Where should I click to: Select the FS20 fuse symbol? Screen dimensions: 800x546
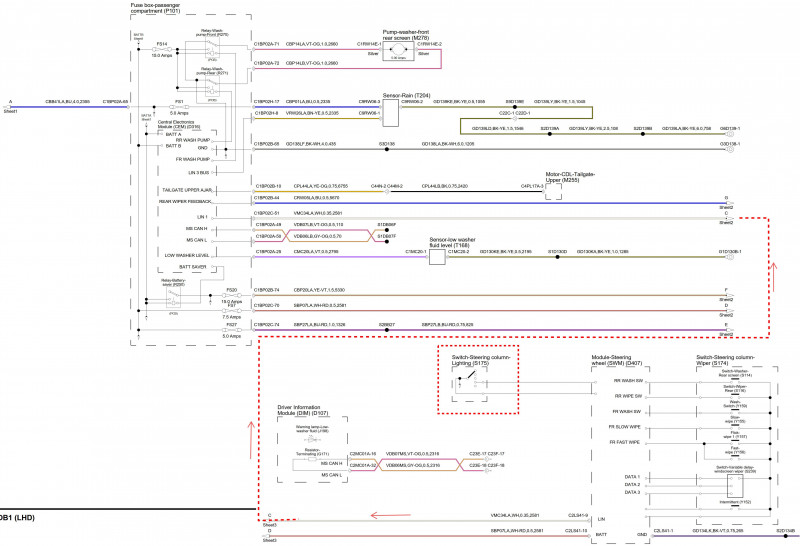pyautogui.click(x=231, y=293)
